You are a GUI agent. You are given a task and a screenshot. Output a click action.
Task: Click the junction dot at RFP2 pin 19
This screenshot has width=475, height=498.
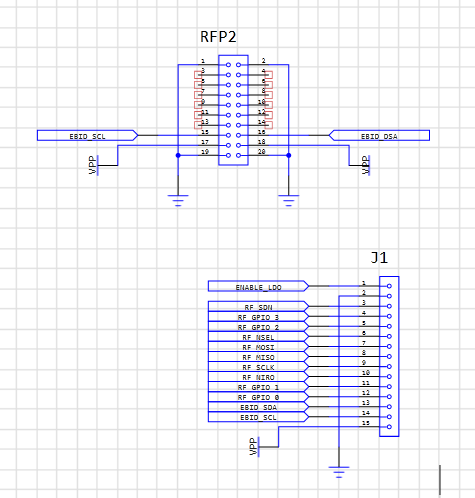[178, 155]
